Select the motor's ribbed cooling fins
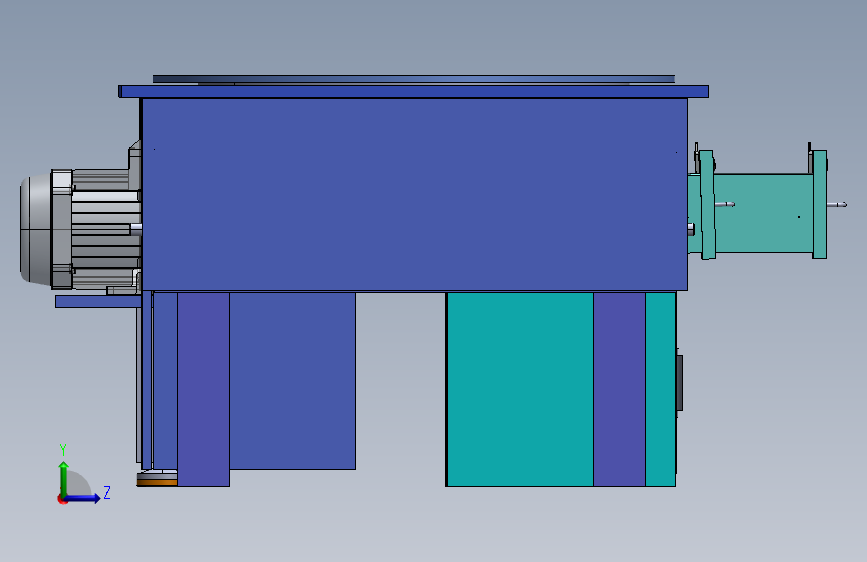Image resolution: width=867 pixels, height=562 pixels. 105,229
